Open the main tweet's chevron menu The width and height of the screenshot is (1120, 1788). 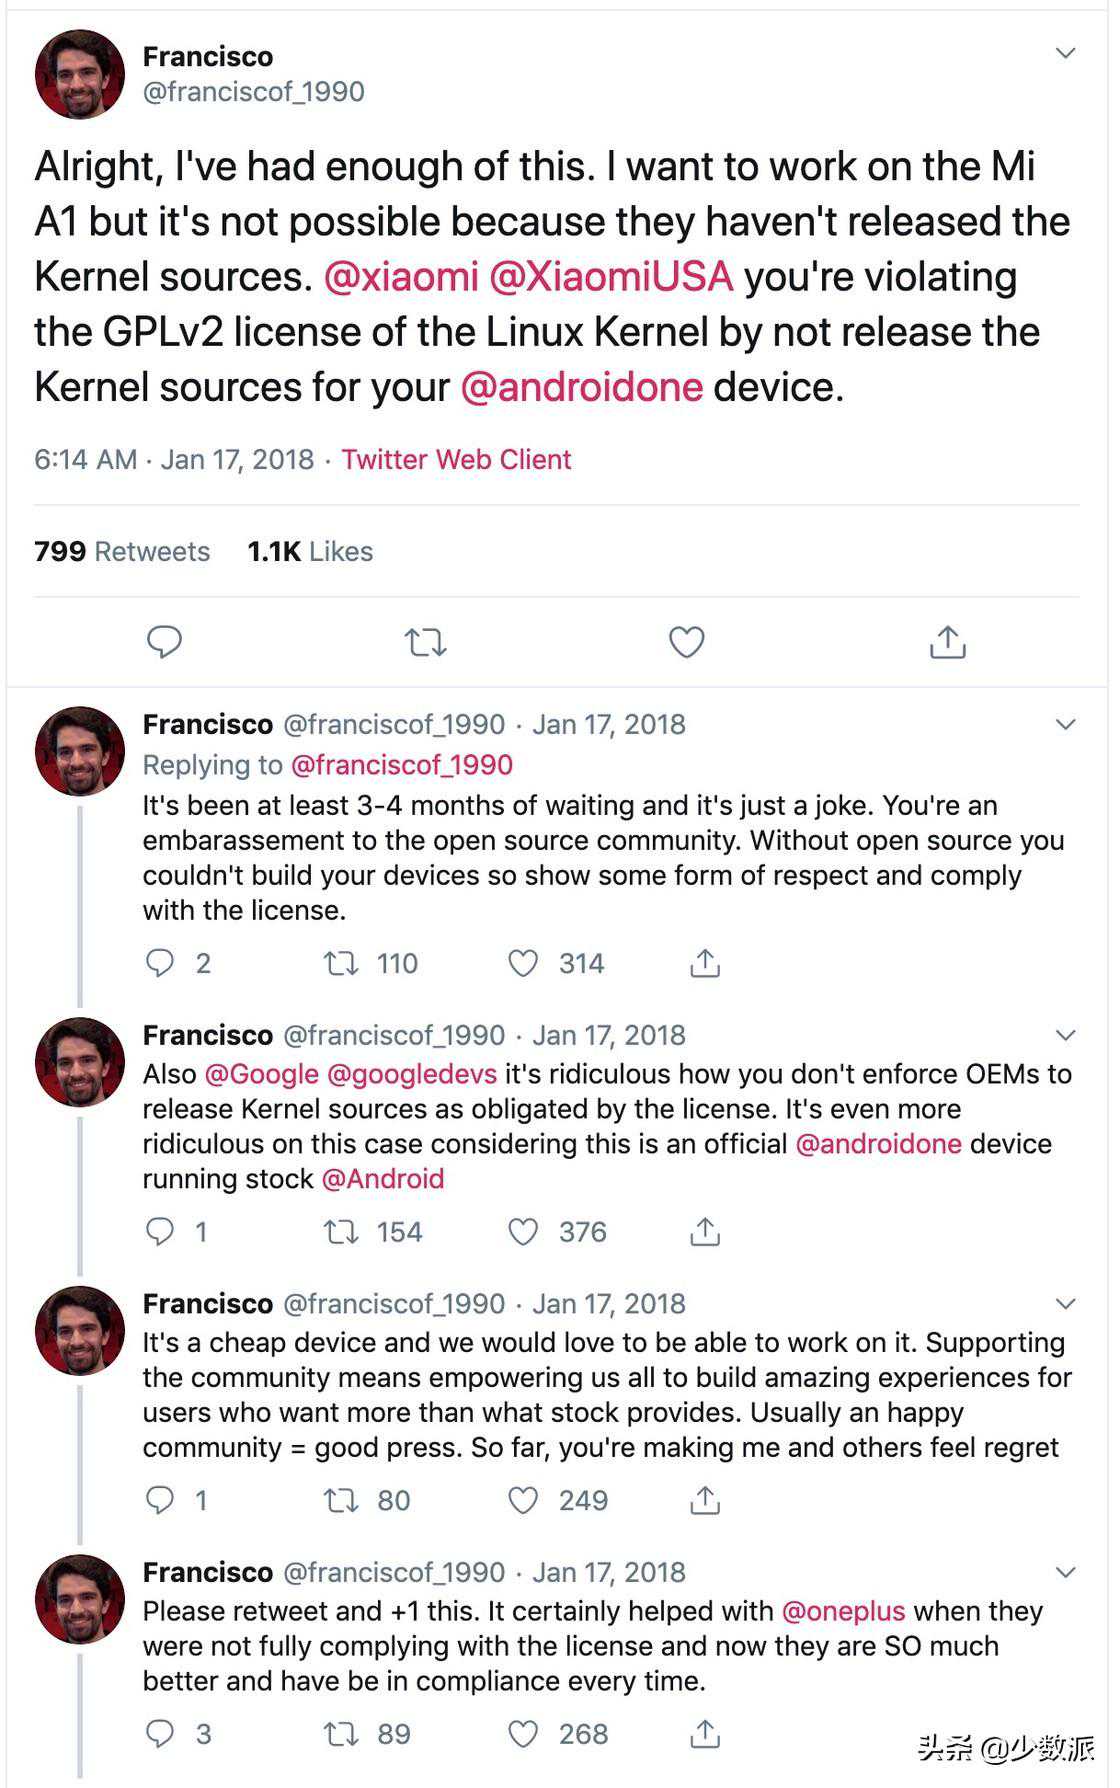click(x=1066, y=53)
